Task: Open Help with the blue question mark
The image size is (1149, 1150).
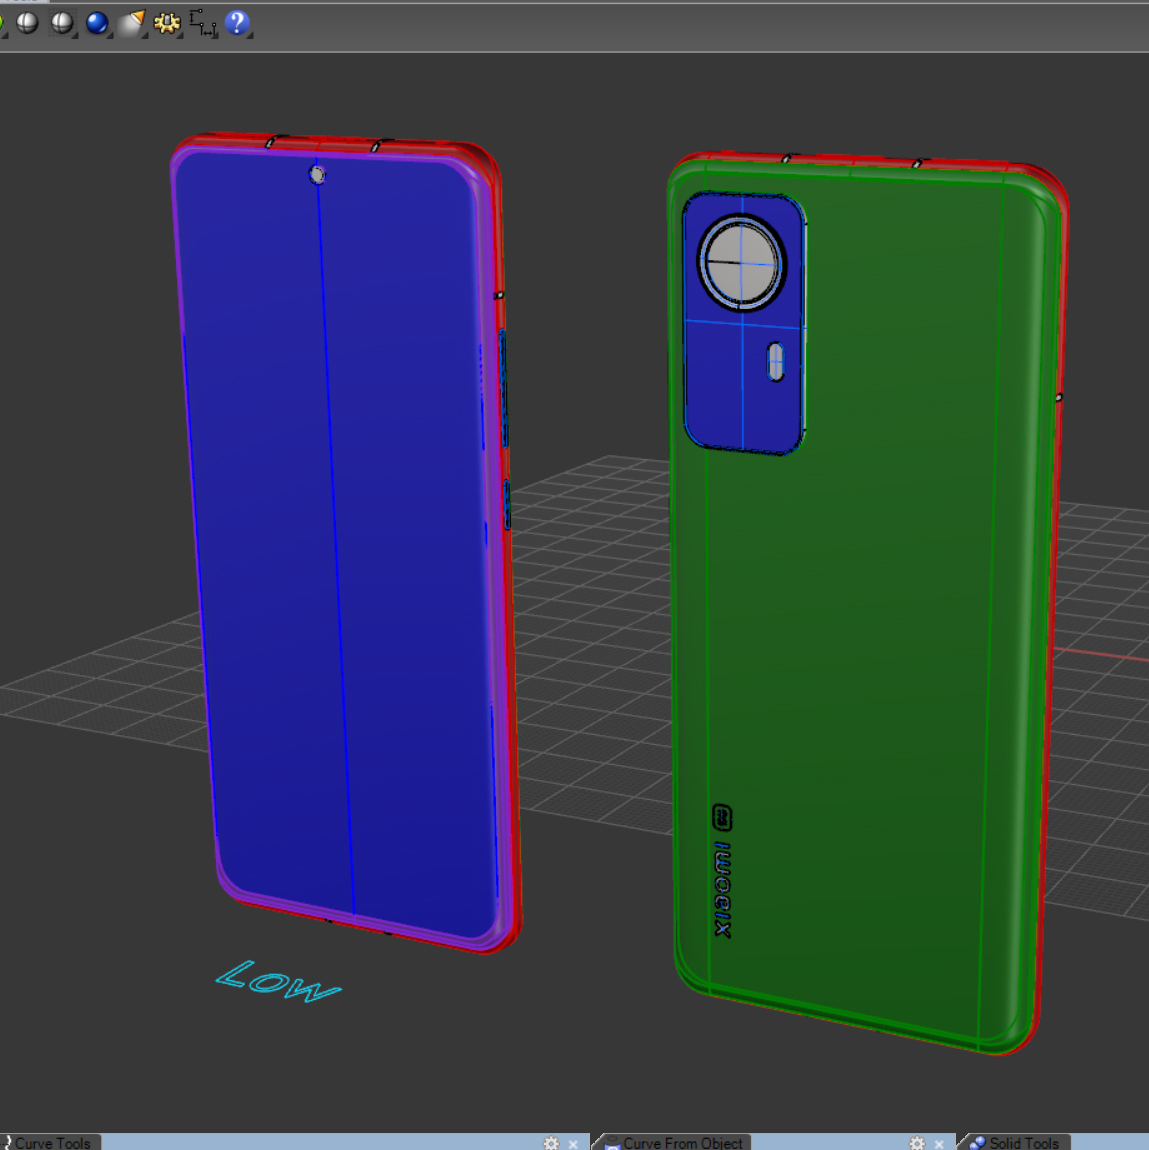Action: click(237, 22)
